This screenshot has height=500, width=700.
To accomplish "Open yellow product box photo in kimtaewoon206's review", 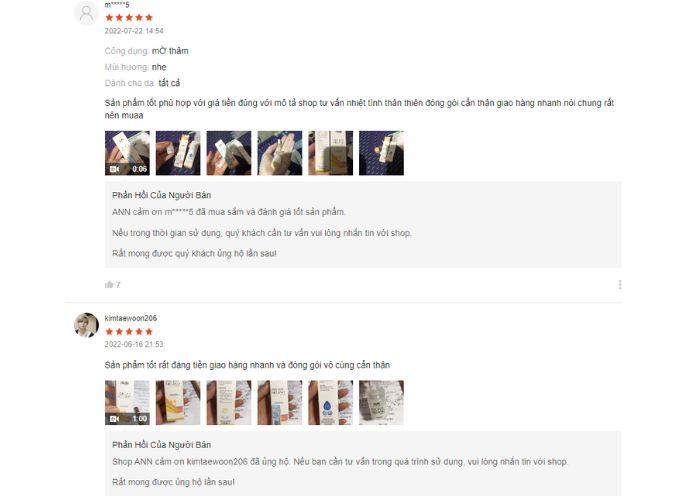I will coord(178,402).
